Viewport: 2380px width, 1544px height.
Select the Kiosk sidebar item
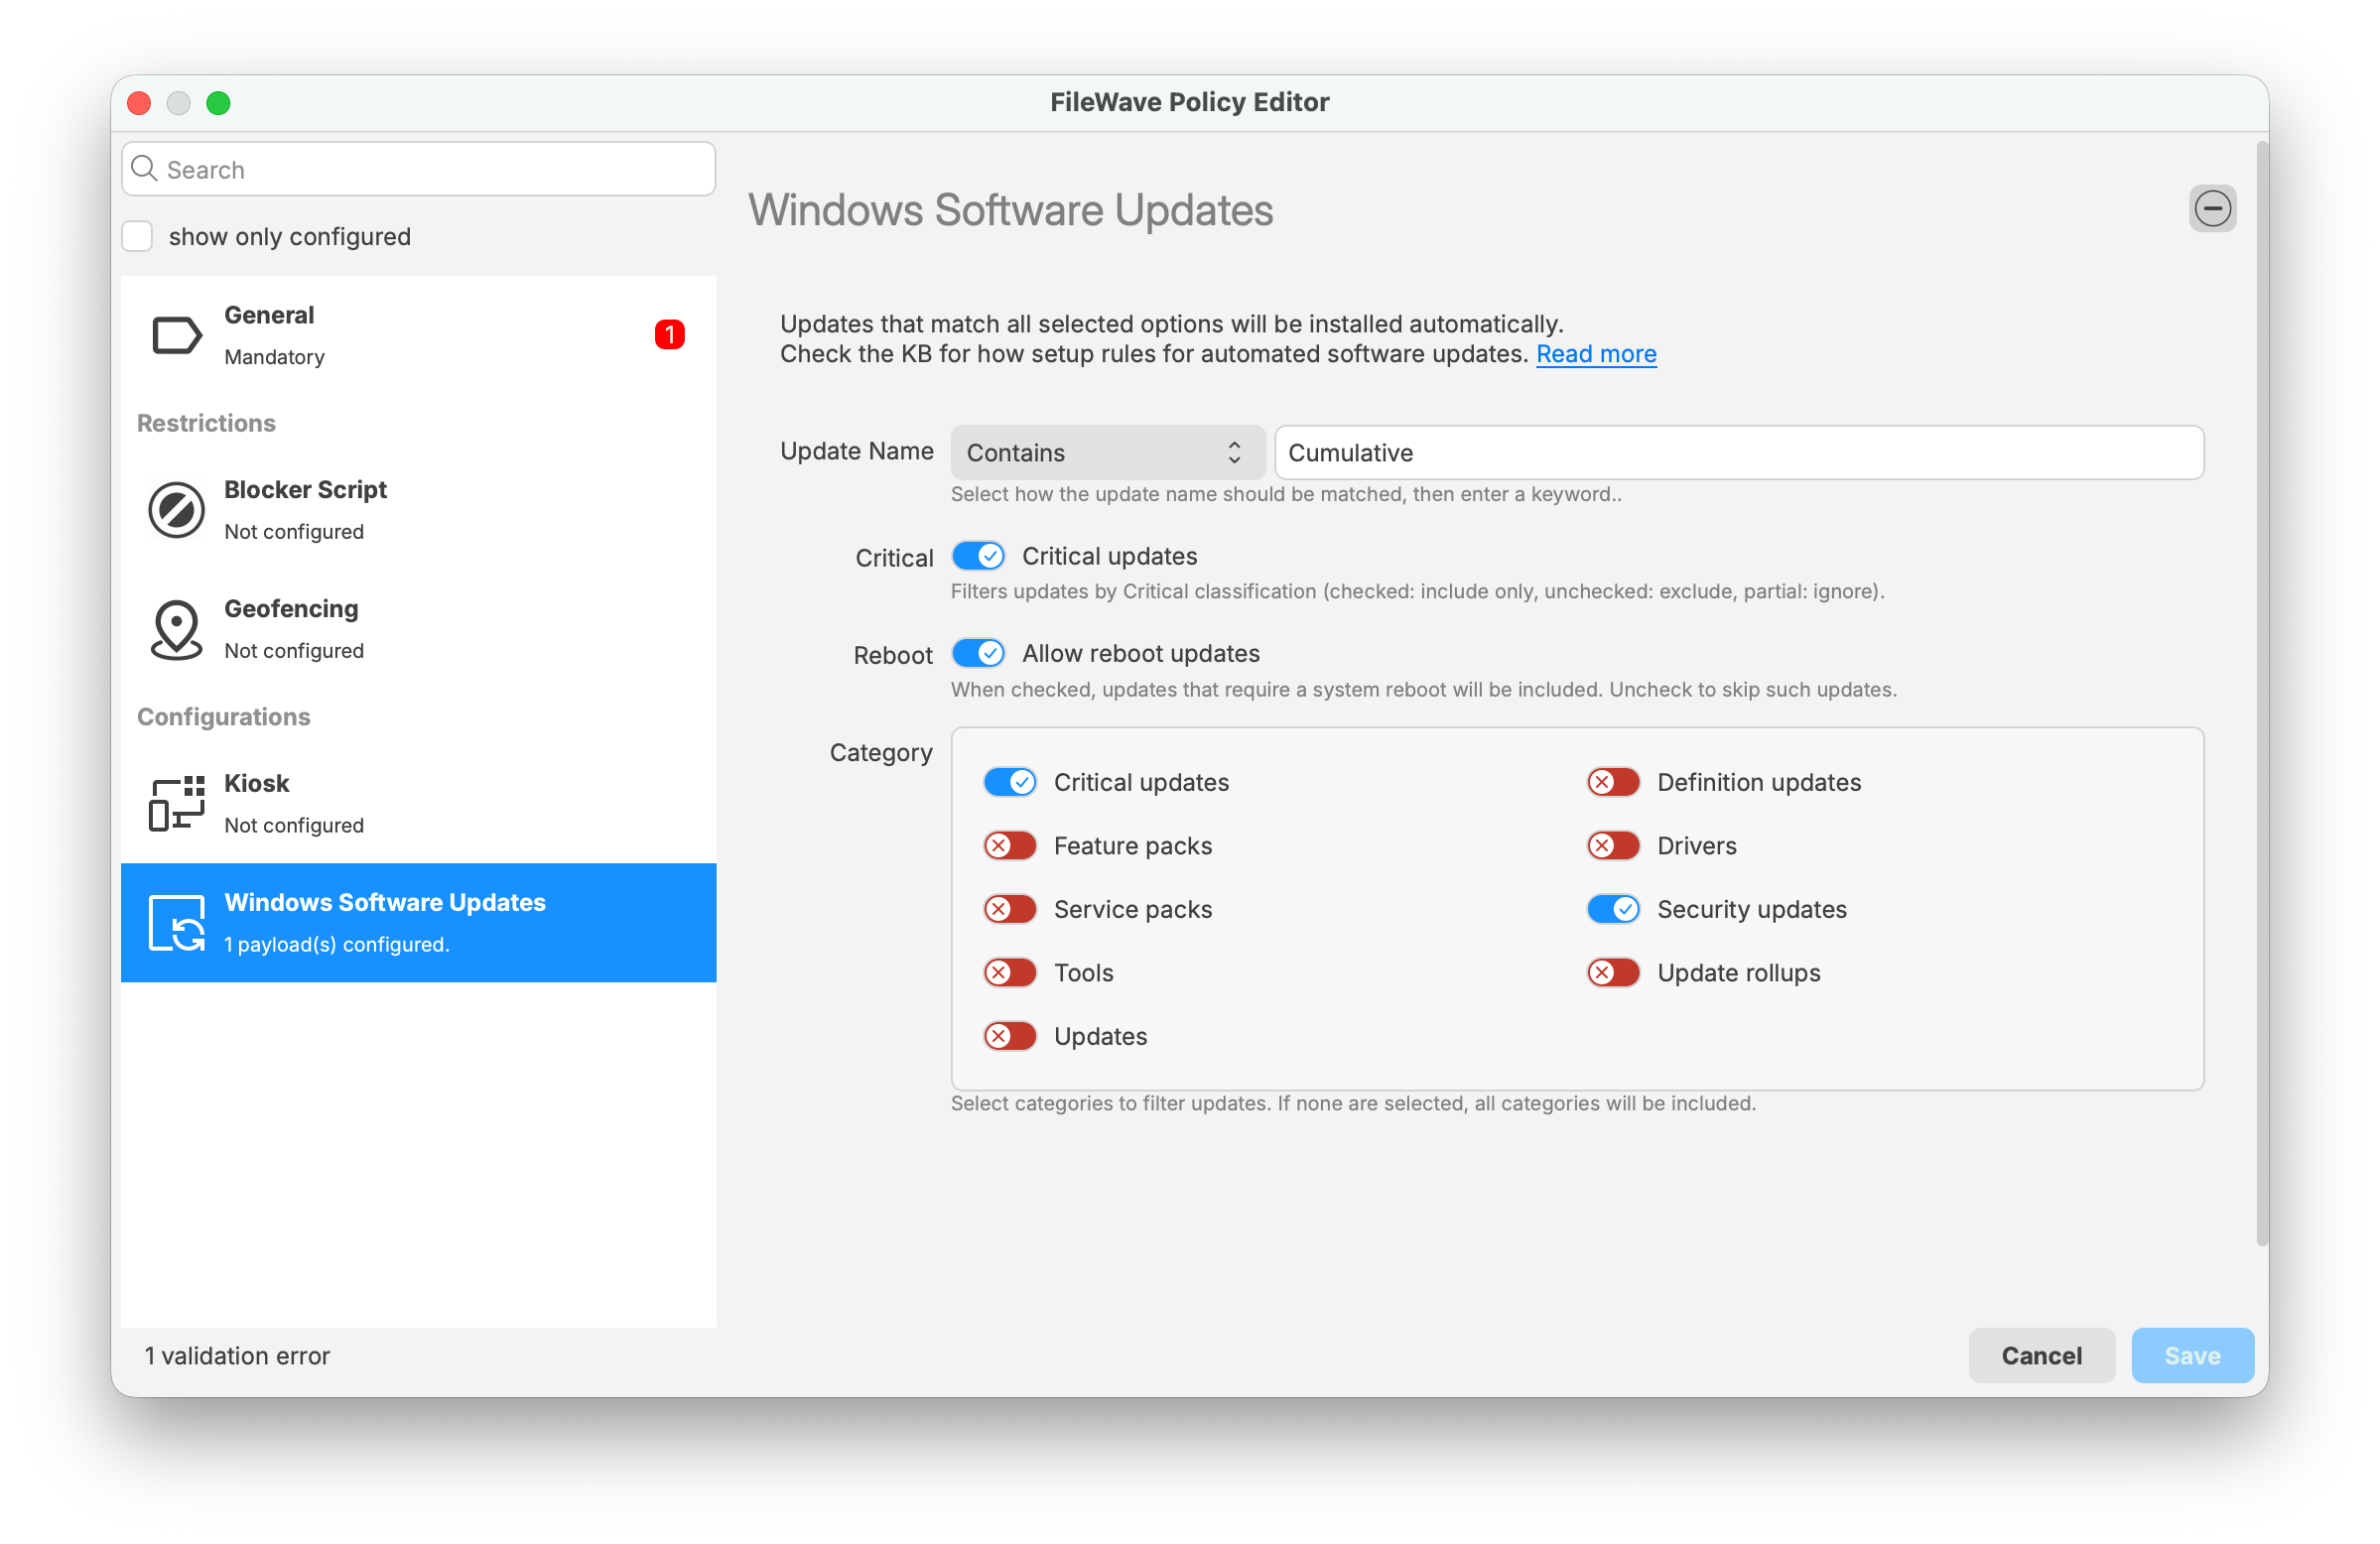pyautogui.click(x=419, y=804)
